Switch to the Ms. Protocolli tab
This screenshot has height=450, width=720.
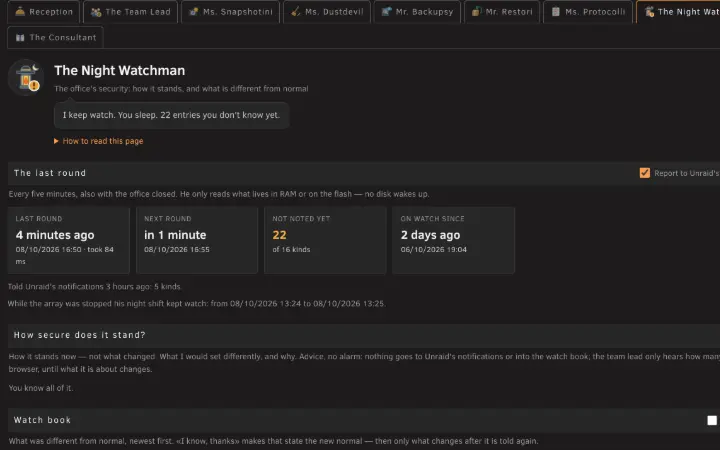pos(588,12)
